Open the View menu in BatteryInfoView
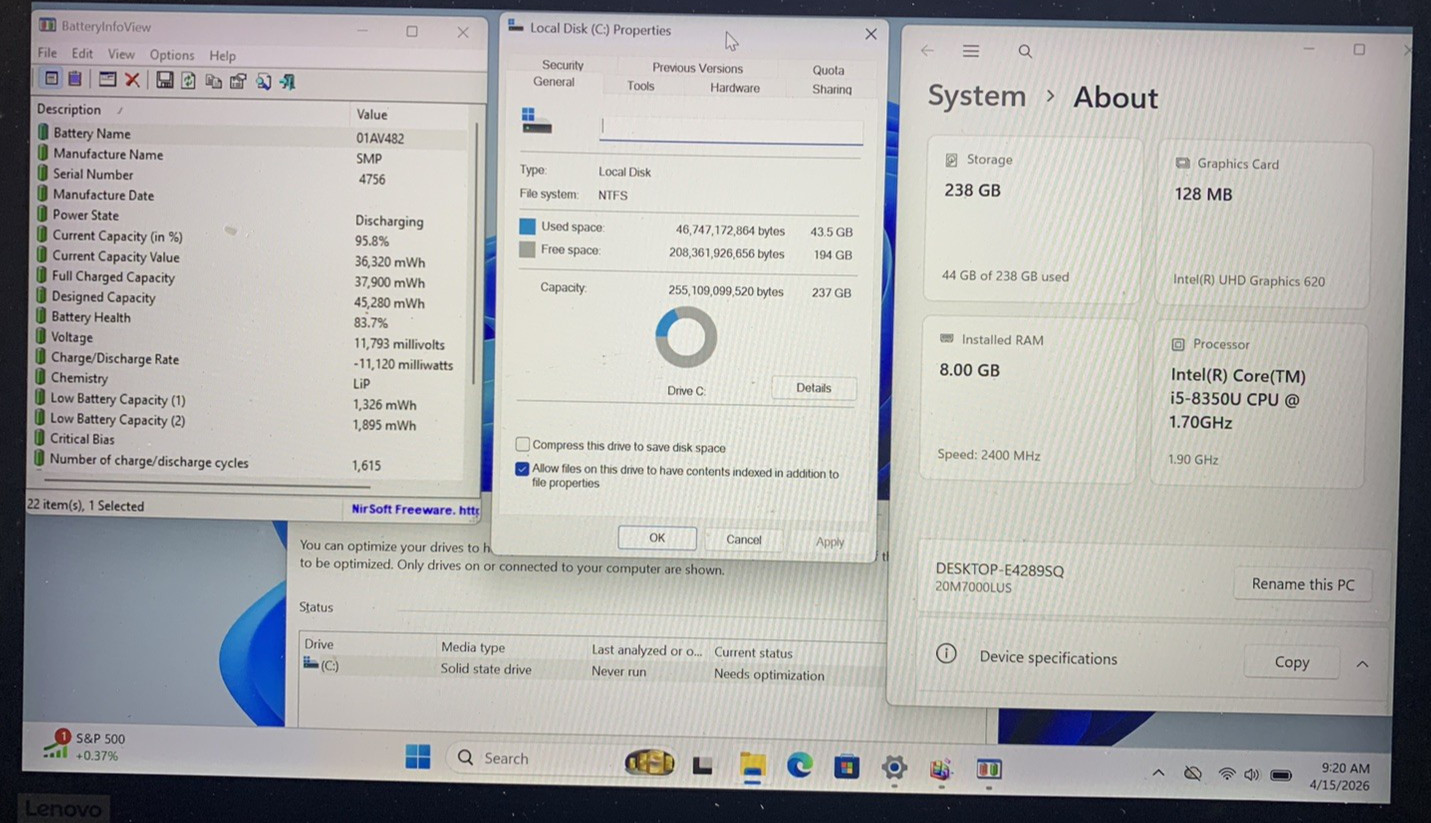The height and width of the screenshot is (823, 1431). coord(121,54)
